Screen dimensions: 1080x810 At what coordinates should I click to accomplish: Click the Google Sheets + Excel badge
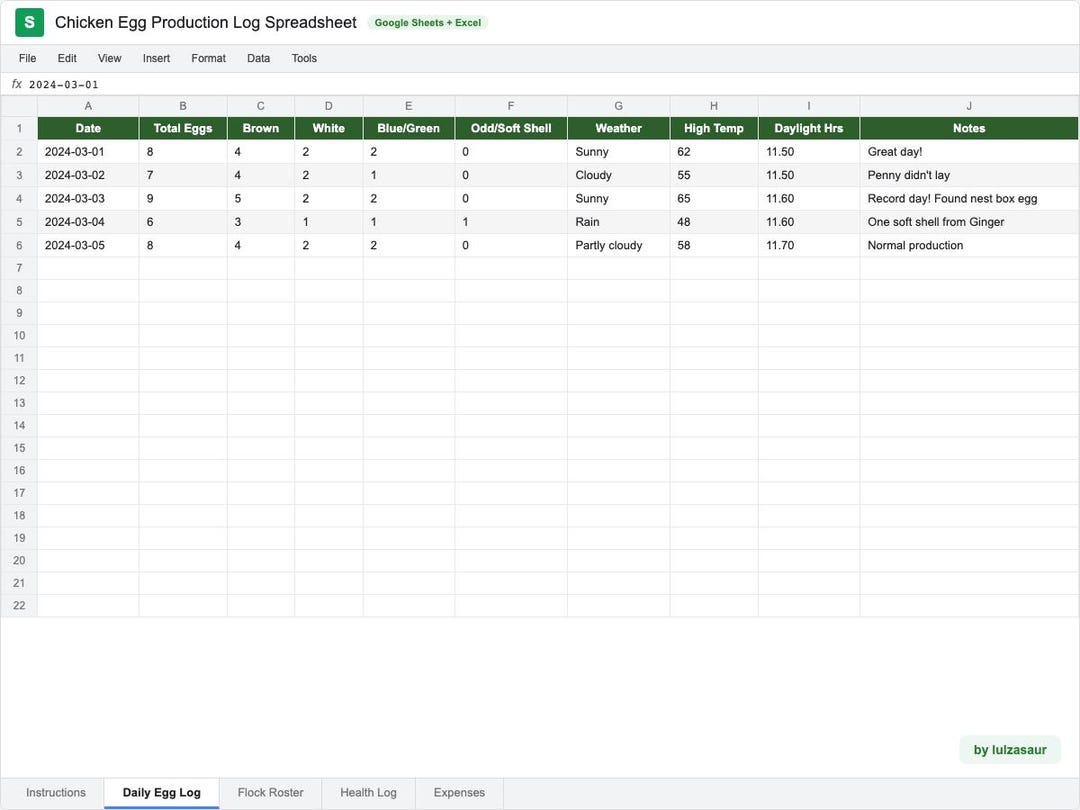point(428,23)
